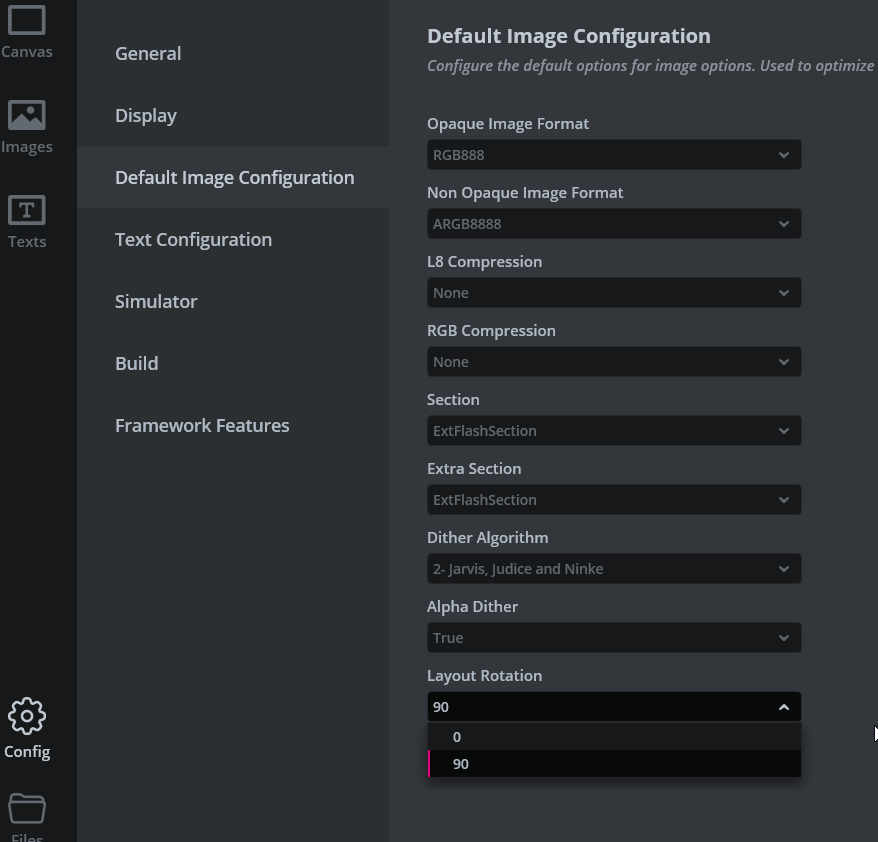Viewport: 878px width, 842px height.
Task: Open the Canvas panel
Action: 27,30
